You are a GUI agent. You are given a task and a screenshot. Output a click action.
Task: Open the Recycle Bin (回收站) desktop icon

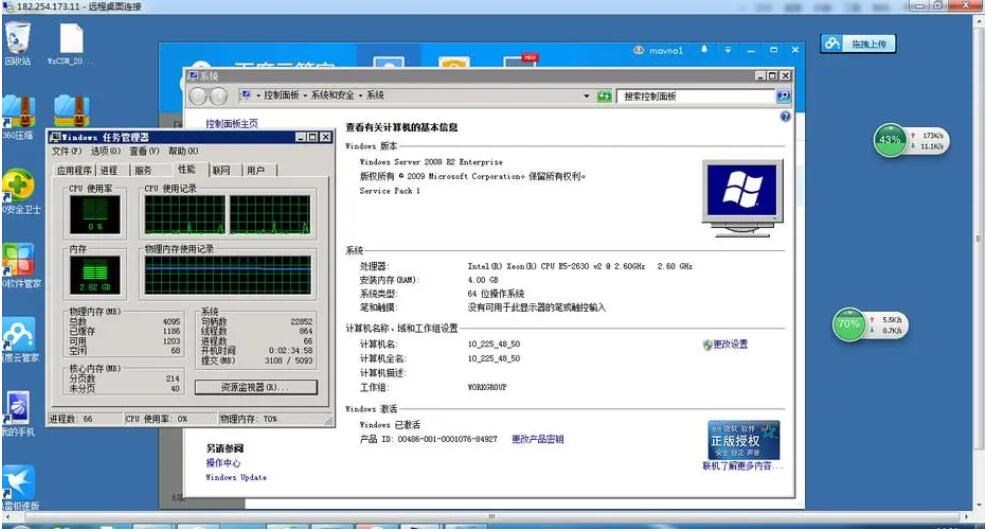(17, 38)
